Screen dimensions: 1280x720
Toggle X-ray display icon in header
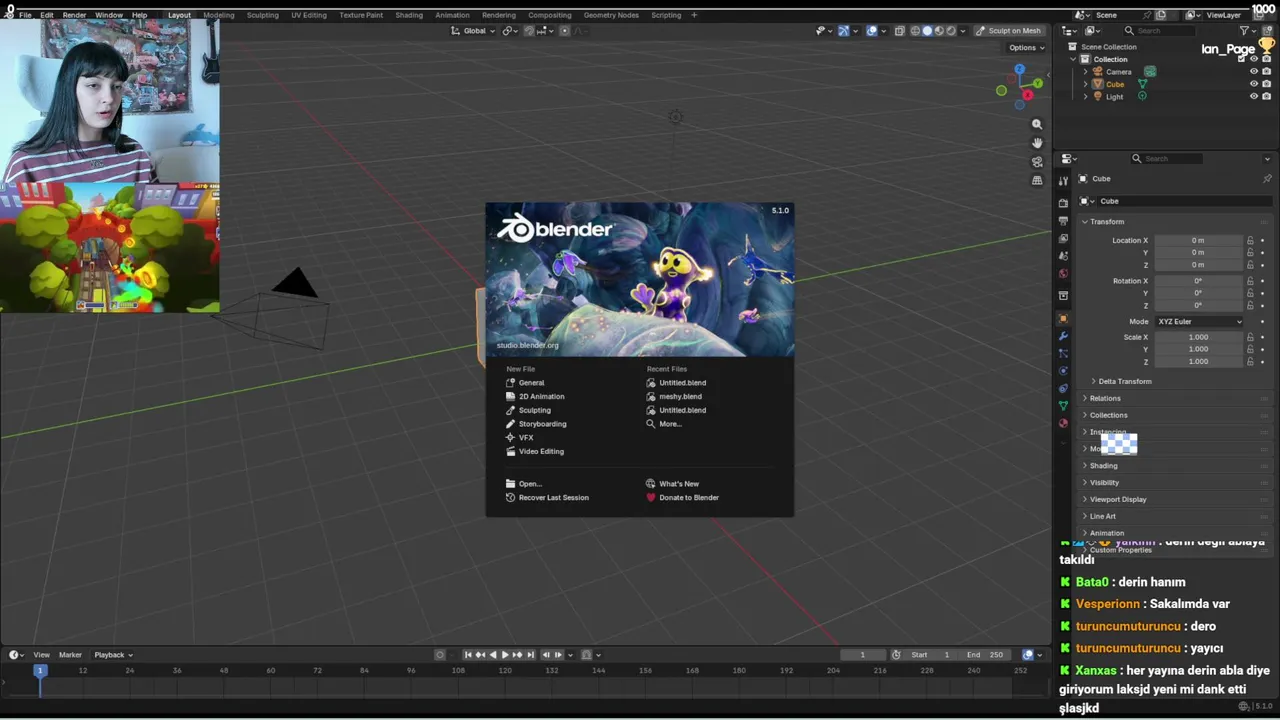pyautogui.click(x=899, y=31)
